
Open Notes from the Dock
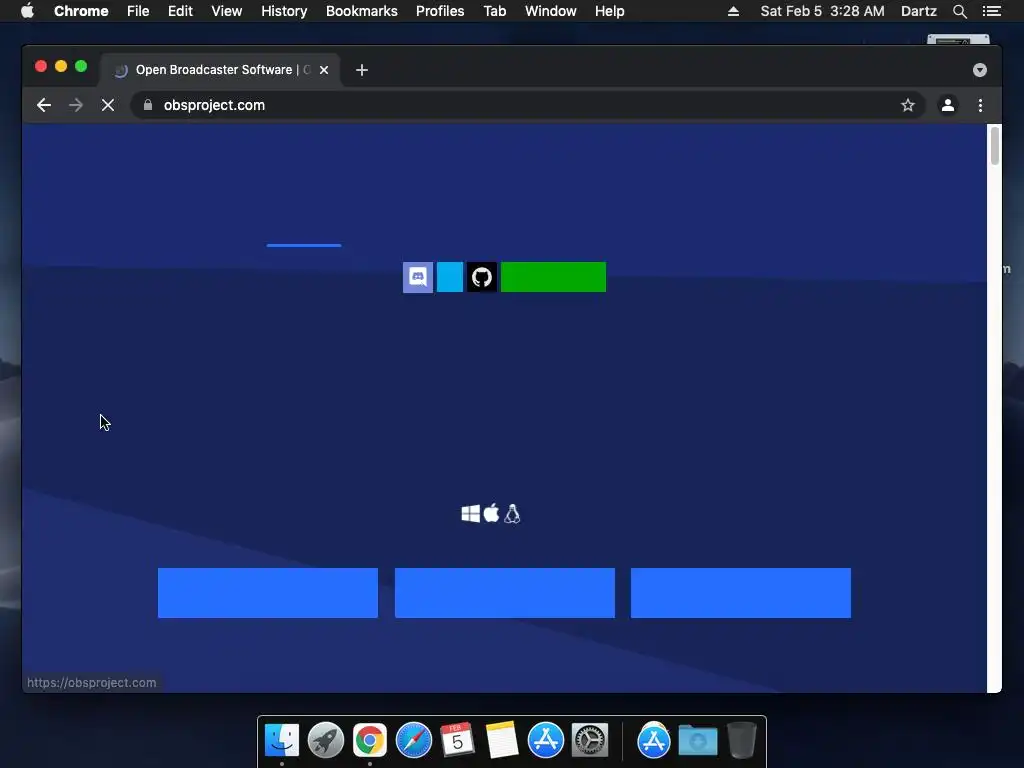point(502,740)
